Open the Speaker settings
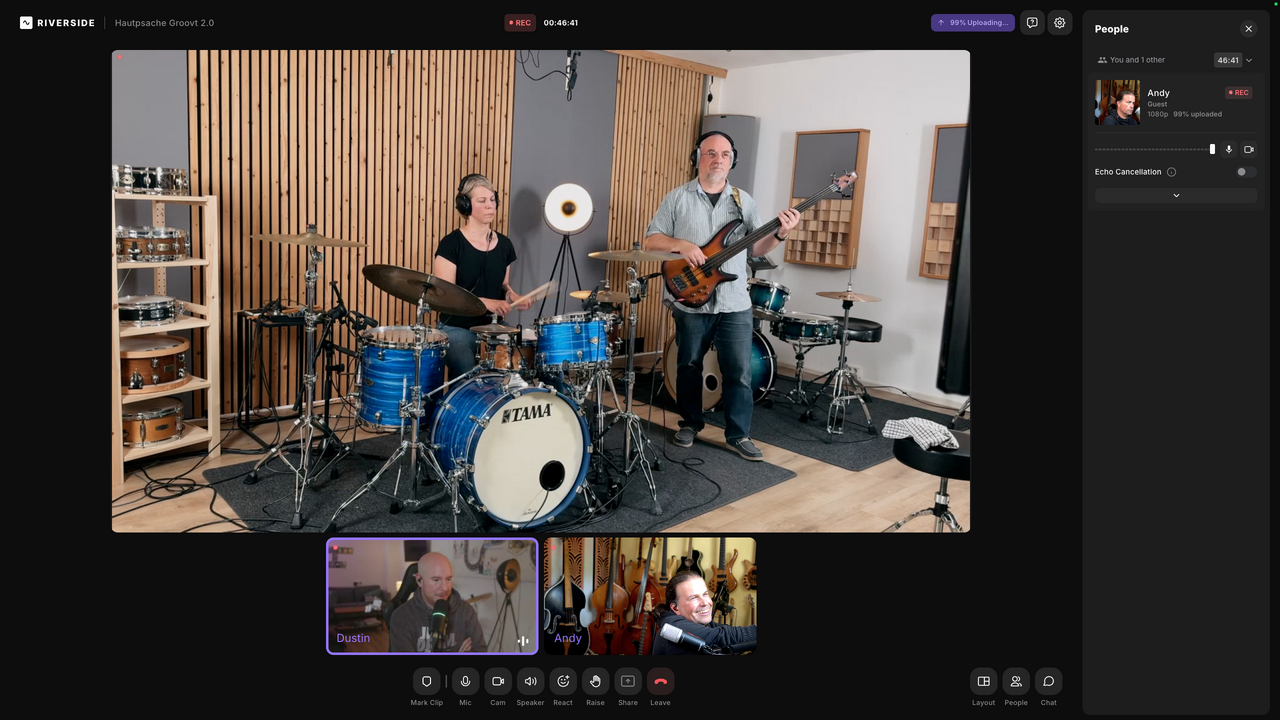The image size is (1280, 720). [530, 681]
